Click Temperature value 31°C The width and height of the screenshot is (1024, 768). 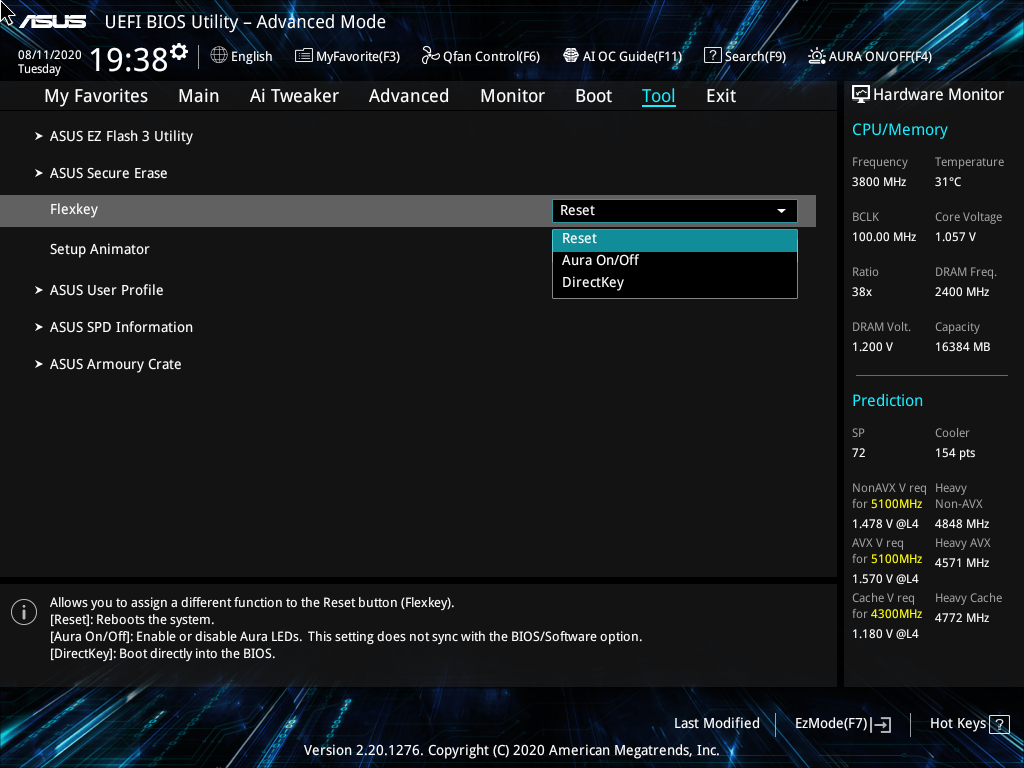[x=948, y=182]
